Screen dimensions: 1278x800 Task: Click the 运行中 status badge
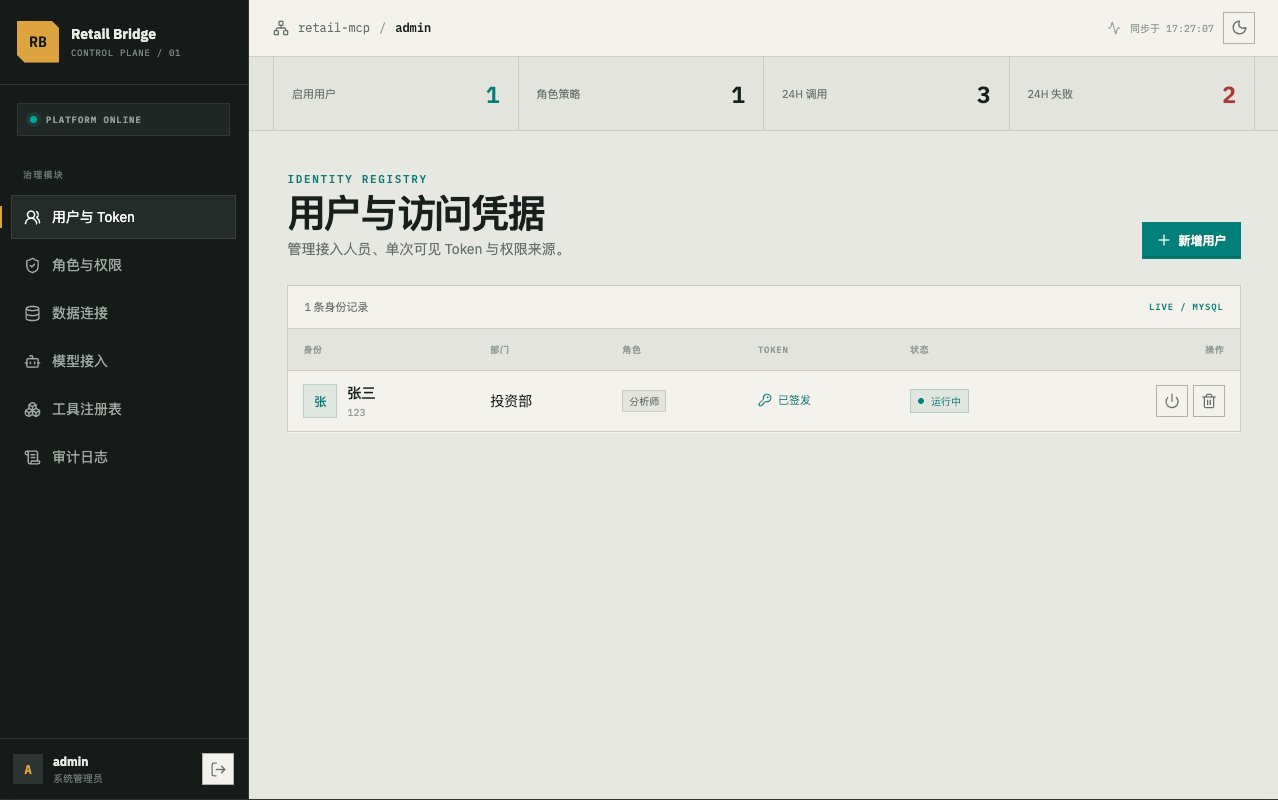(x=939, y=401)
